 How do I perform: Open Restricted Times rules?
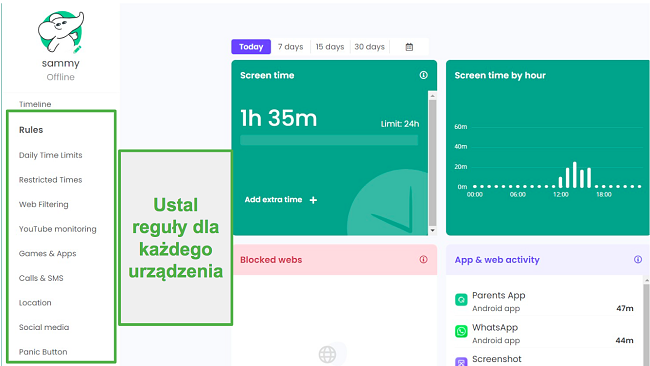click(x=51, y=180)
